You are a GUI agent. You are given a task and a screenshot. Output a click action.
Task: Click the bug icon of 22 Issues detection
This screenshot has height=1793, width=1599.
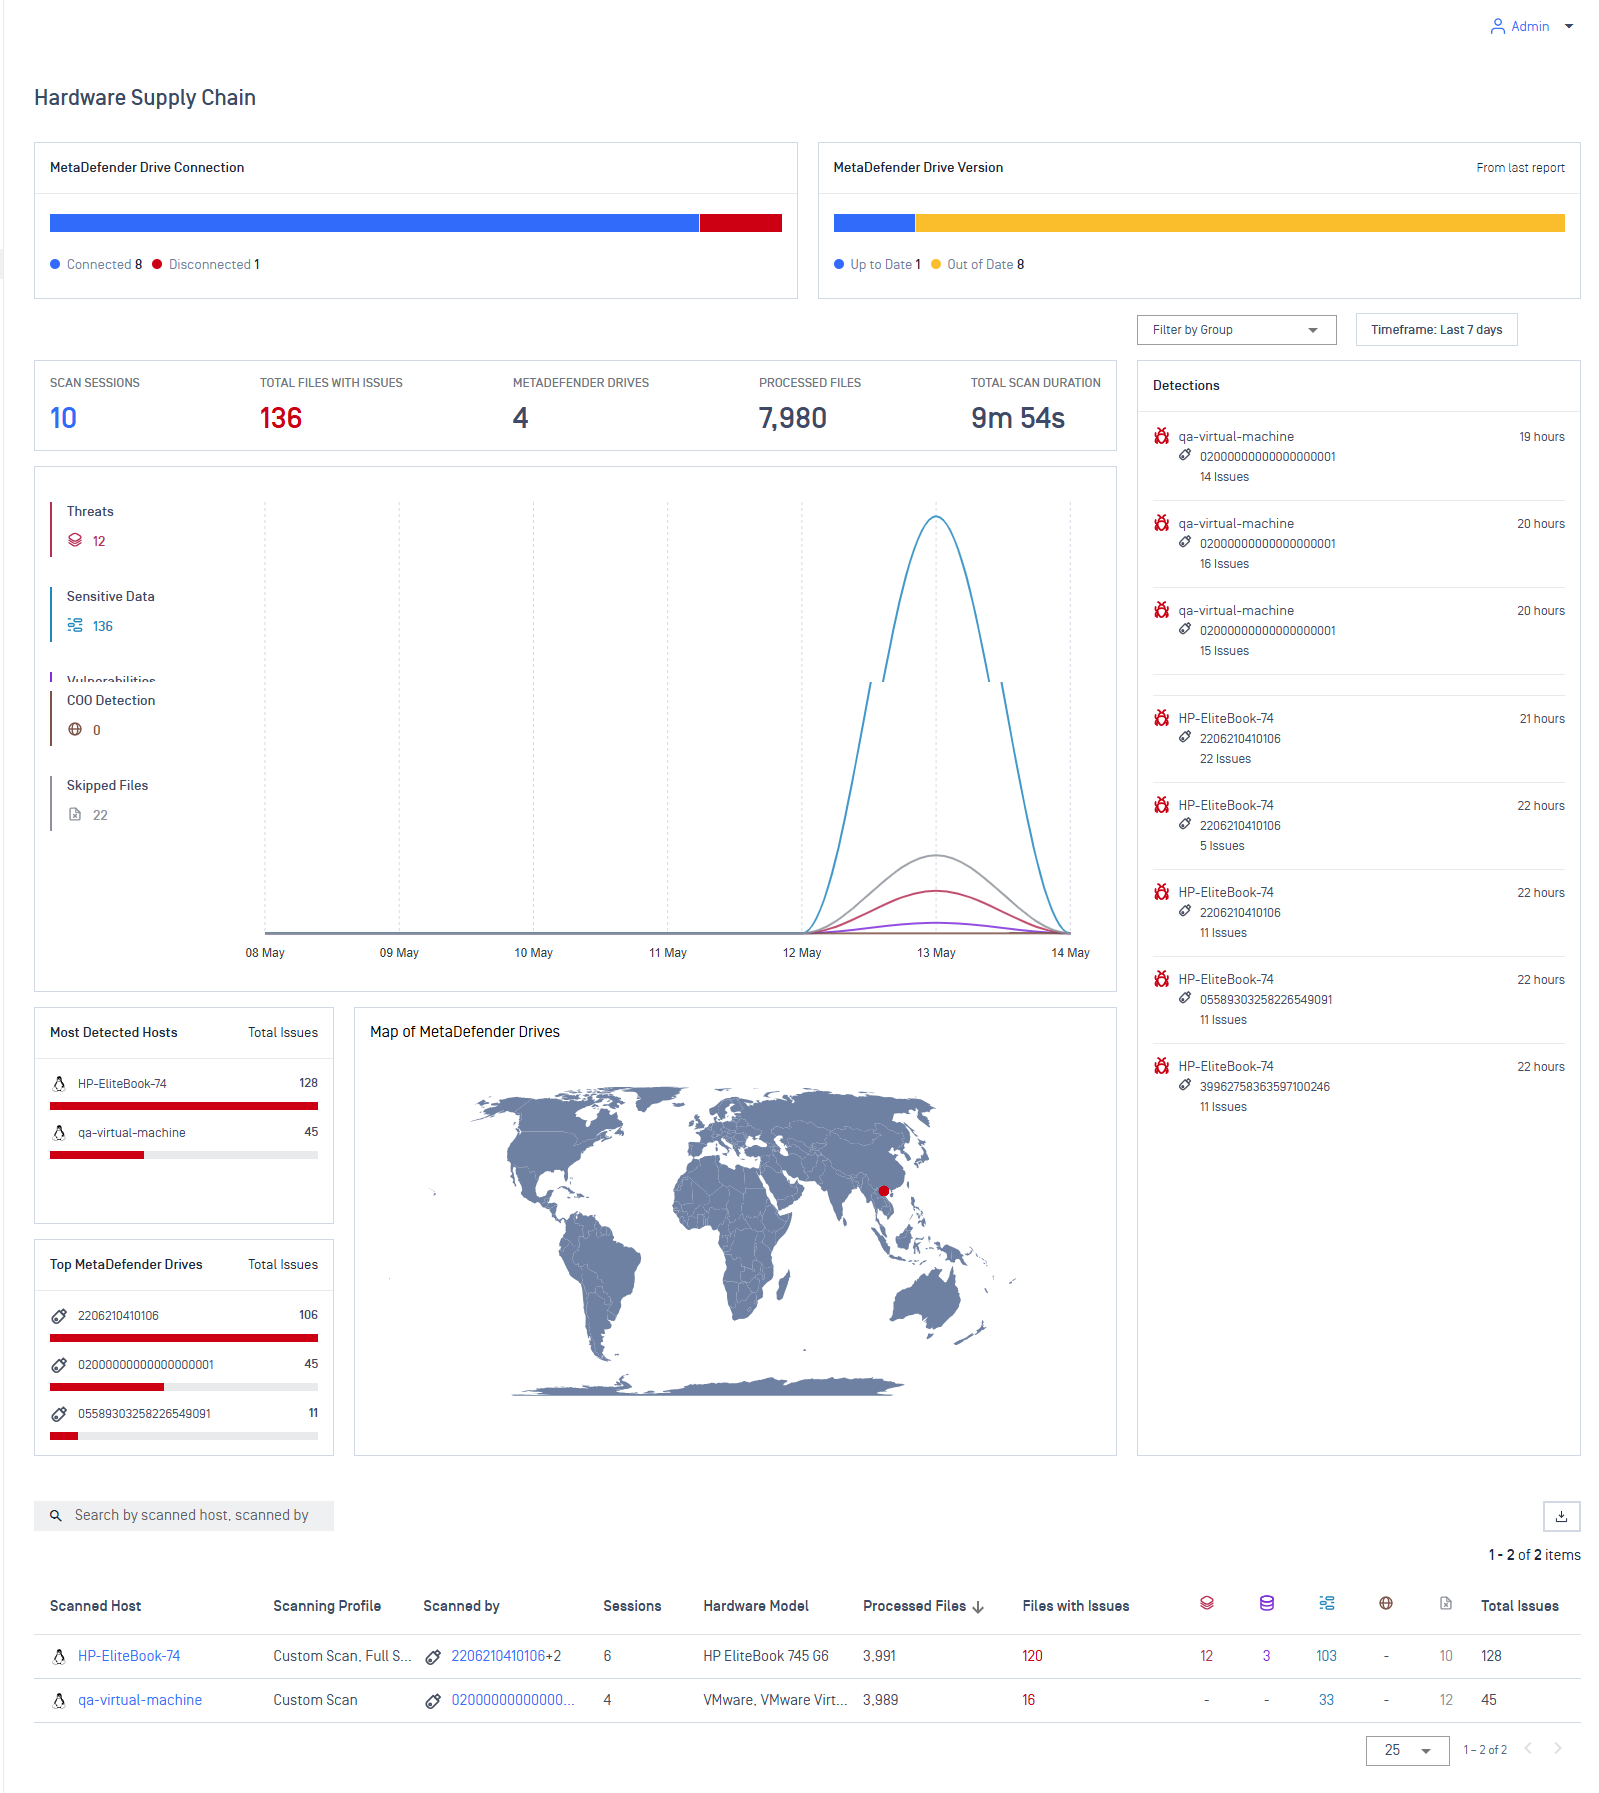pos(1162,719)
